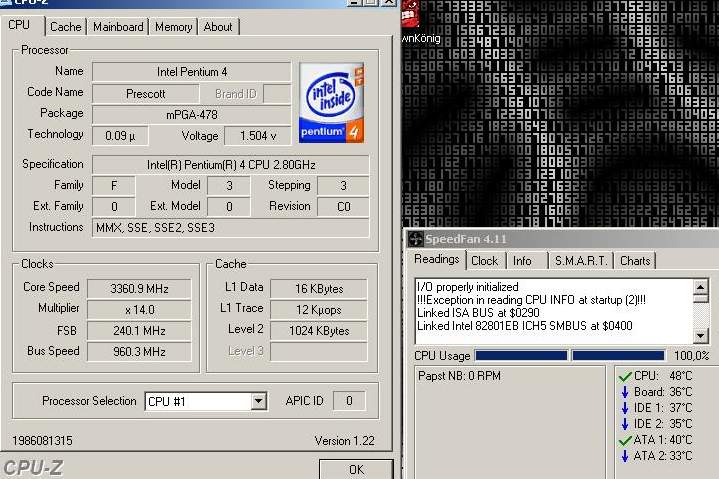
Task: Open the Mainboard tab in CPU-Z
Action: tap(118, 27)
